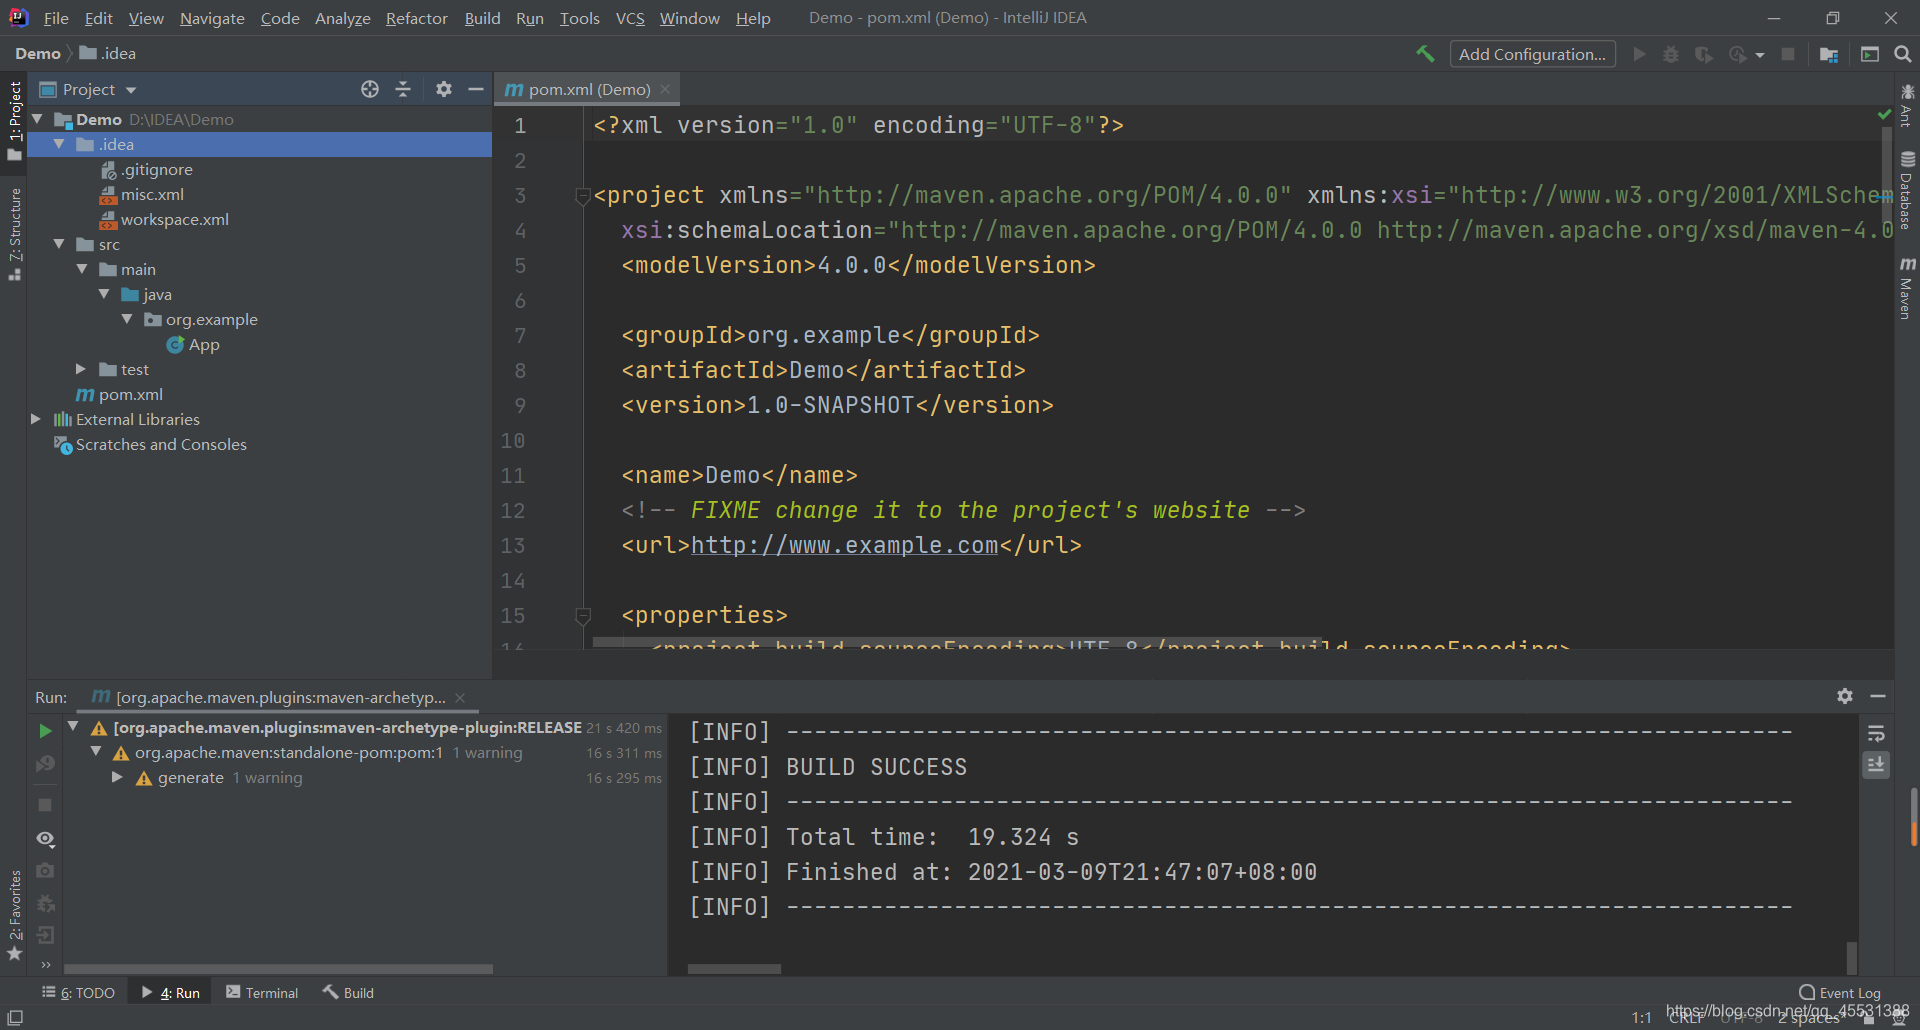
Task: Expand the generate warning node
Action: coord(117,777)
